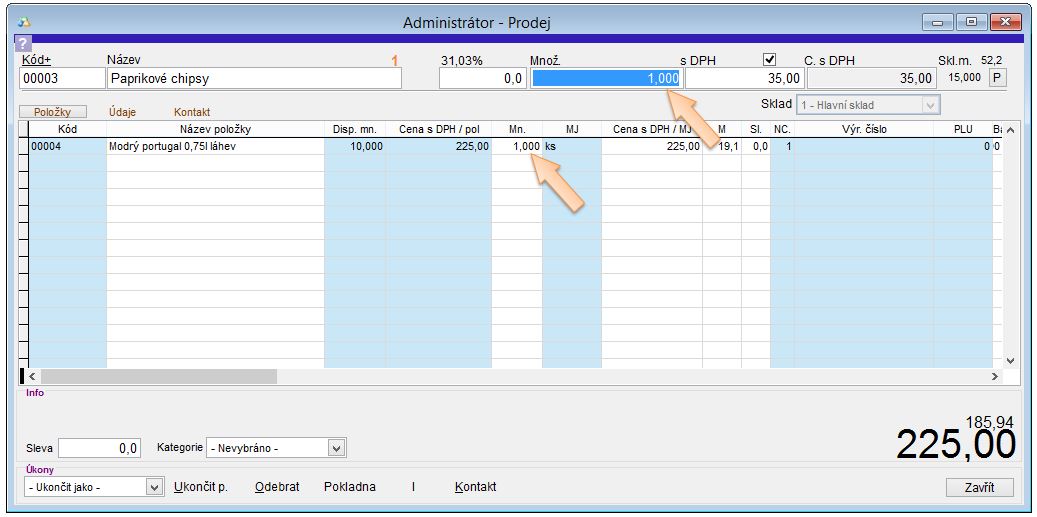The height and width of the screenshot is (517, 1037).
Task: Open the Sklad warehouse dropdown
Action: 930,105
